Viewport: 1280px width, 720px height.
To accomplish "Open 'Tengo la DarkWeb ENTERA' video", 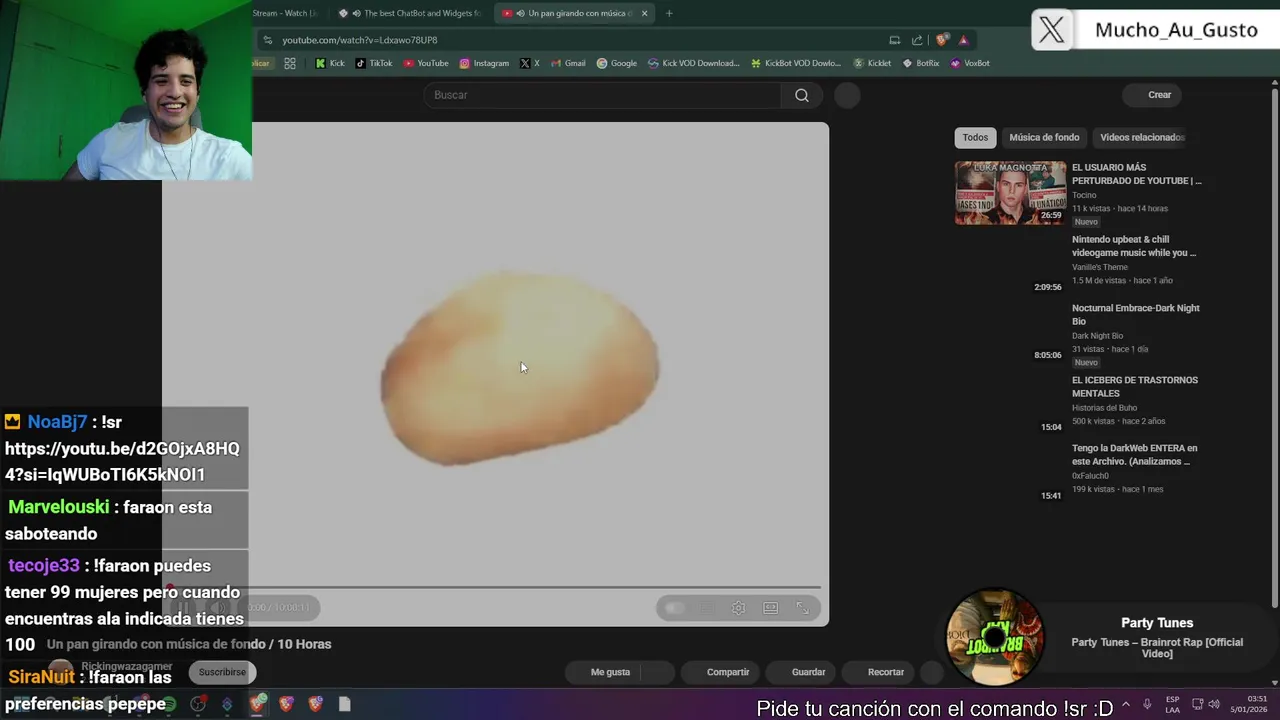I will coord(1134,455).
